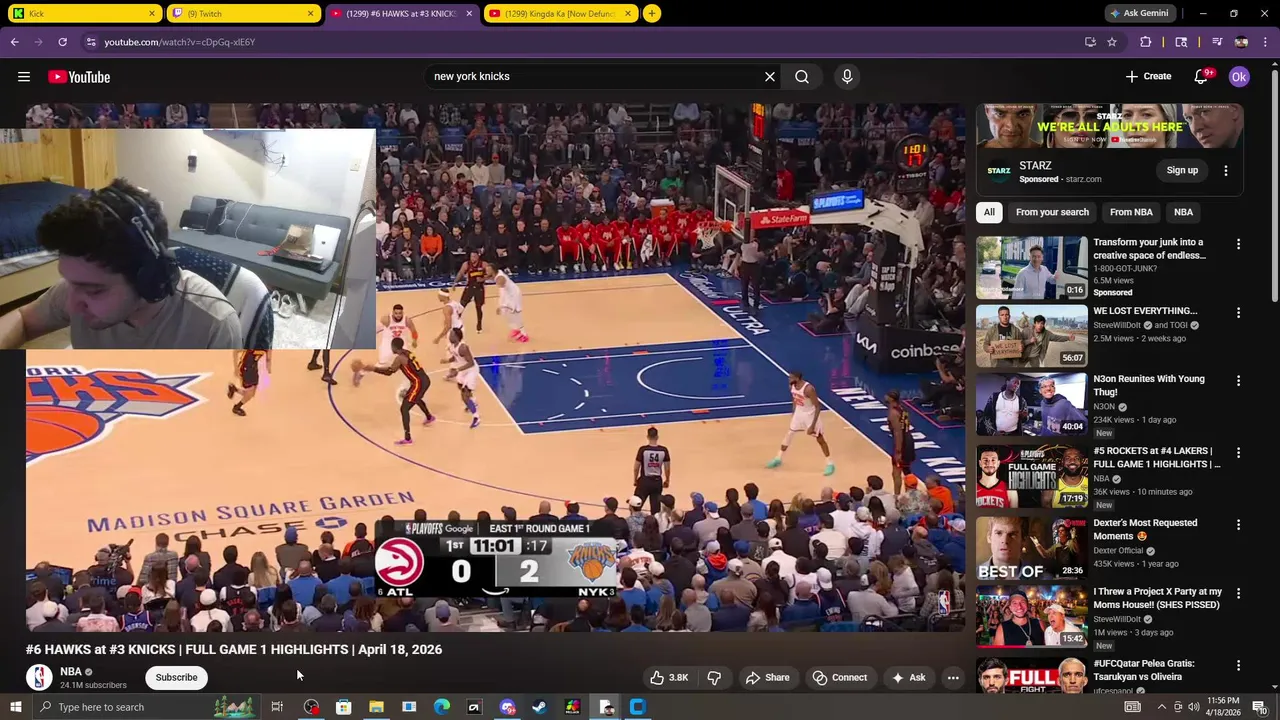Open Chrome extensions puzzle icon

point(1146,42)
